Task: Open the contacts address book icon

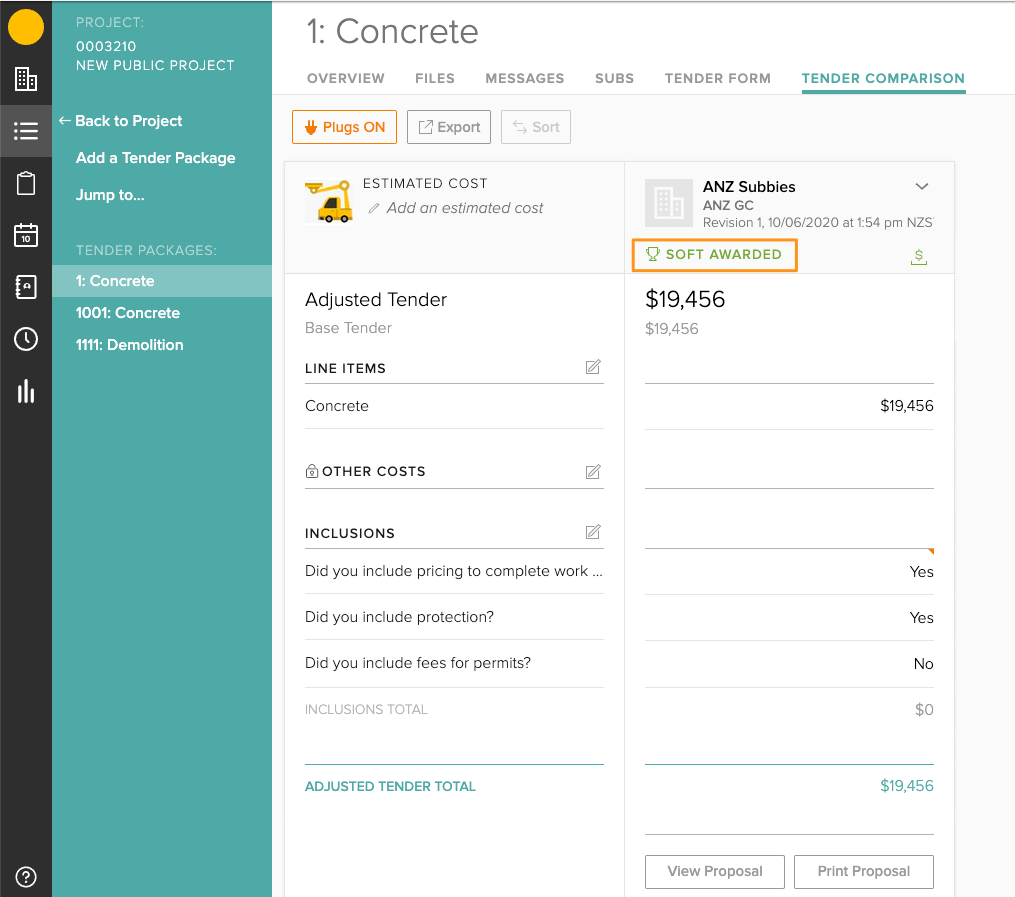Action: [26, 287]
